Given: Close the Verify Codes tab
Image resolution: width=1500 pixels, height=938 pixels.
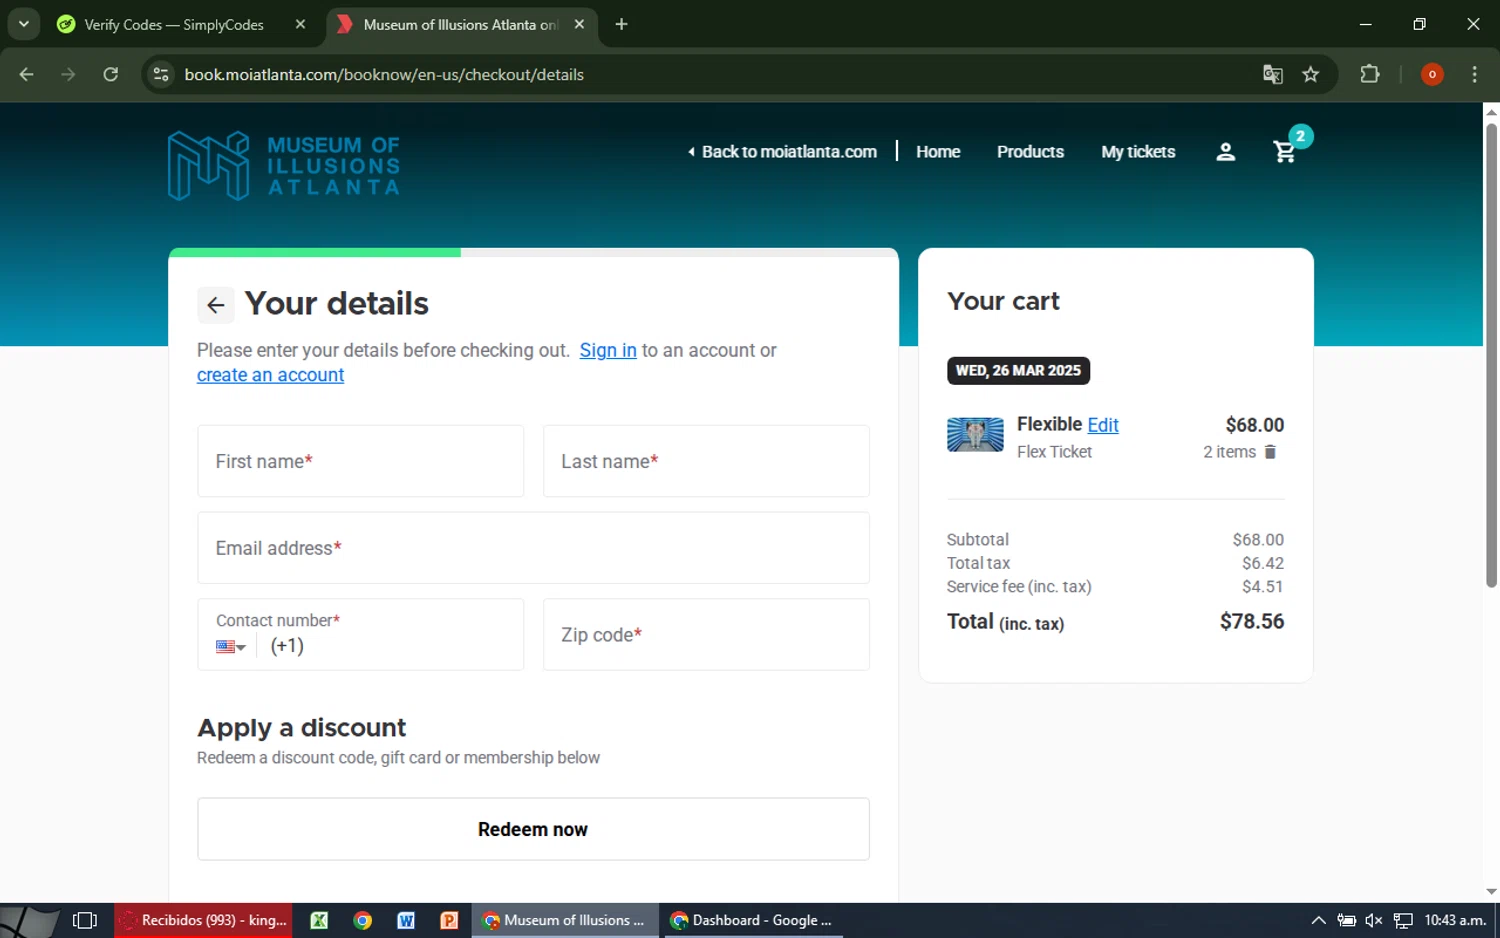Looking at the screenshot, I should click(300, 24).
